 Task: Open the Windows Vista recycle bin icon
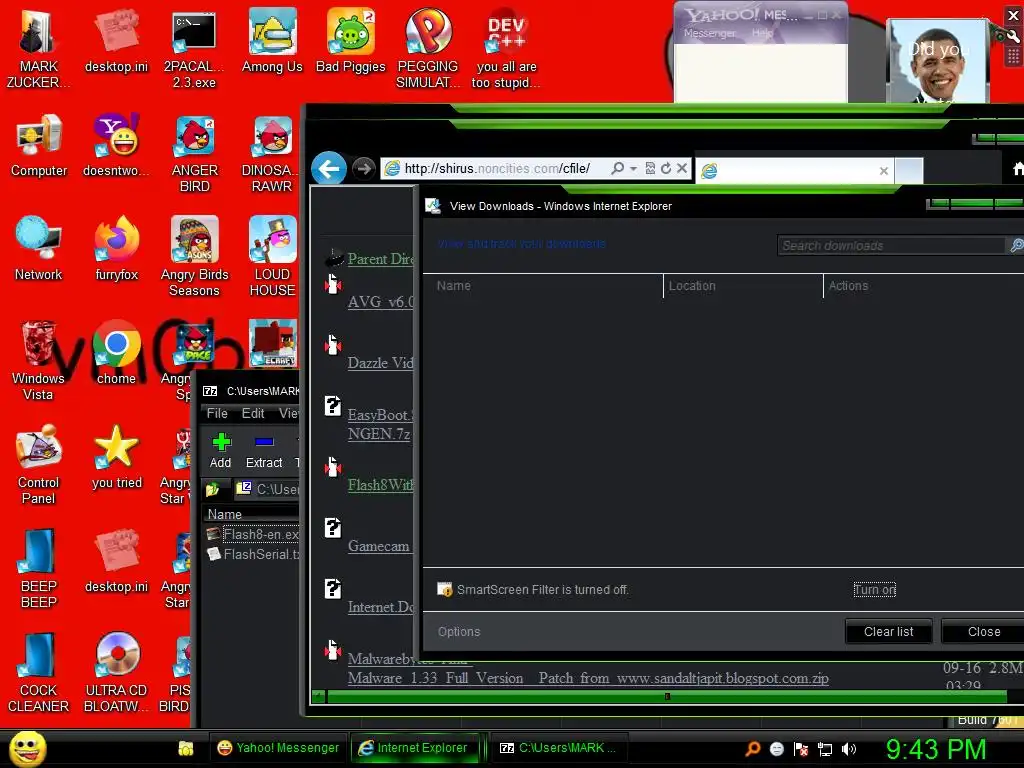38,360
